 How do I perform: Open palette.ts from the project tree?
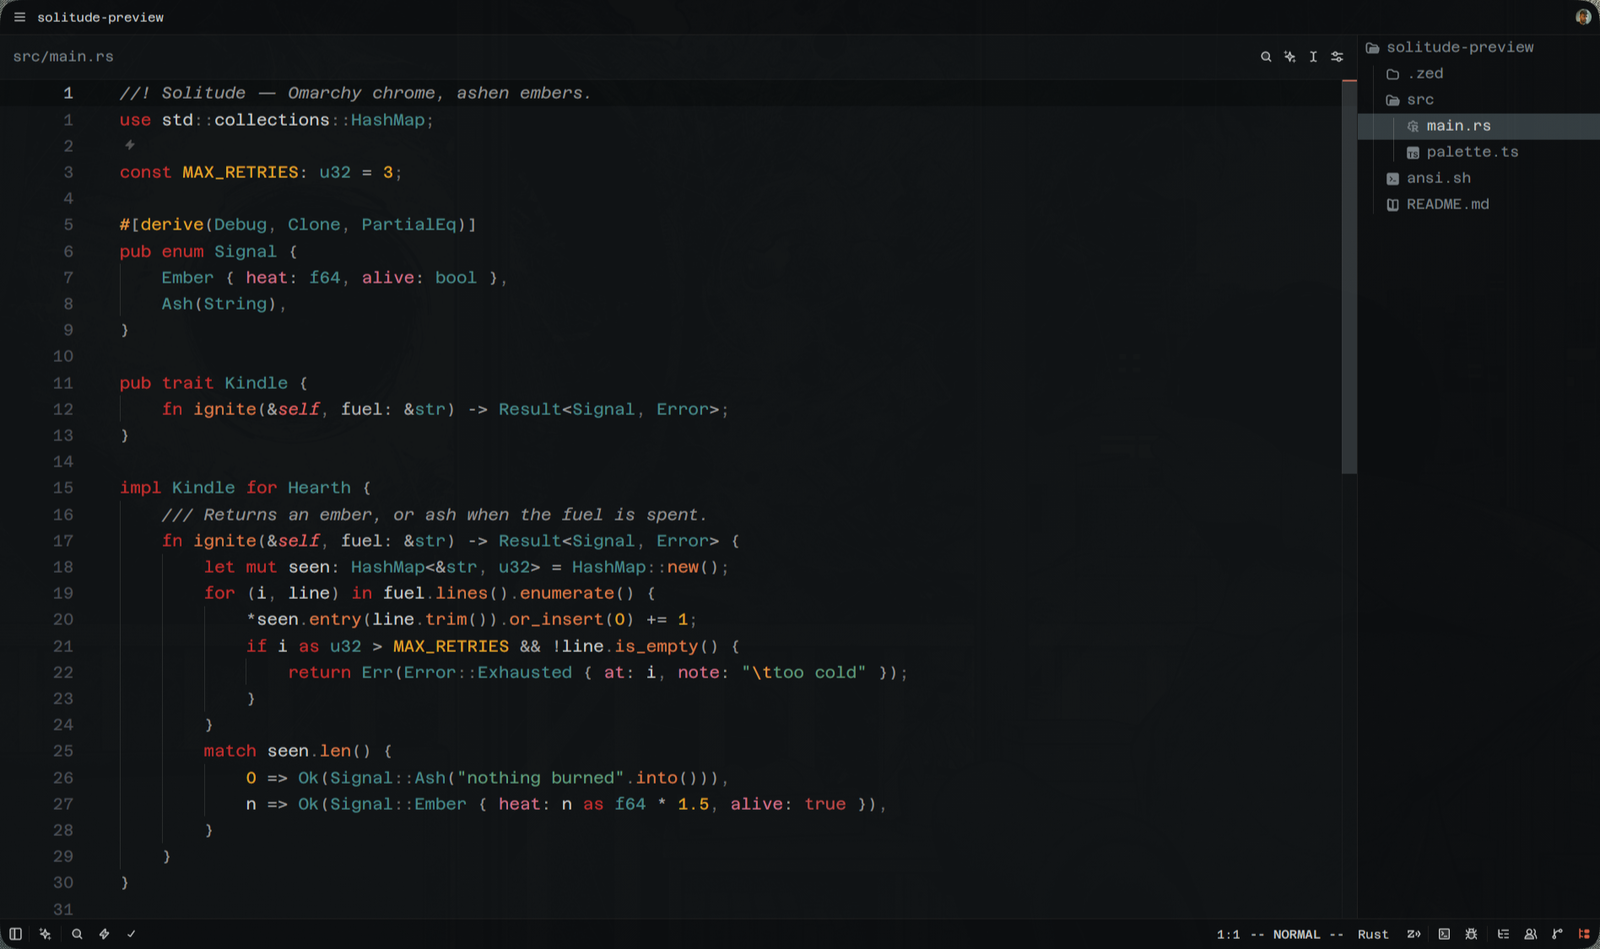coord(1479,152)
